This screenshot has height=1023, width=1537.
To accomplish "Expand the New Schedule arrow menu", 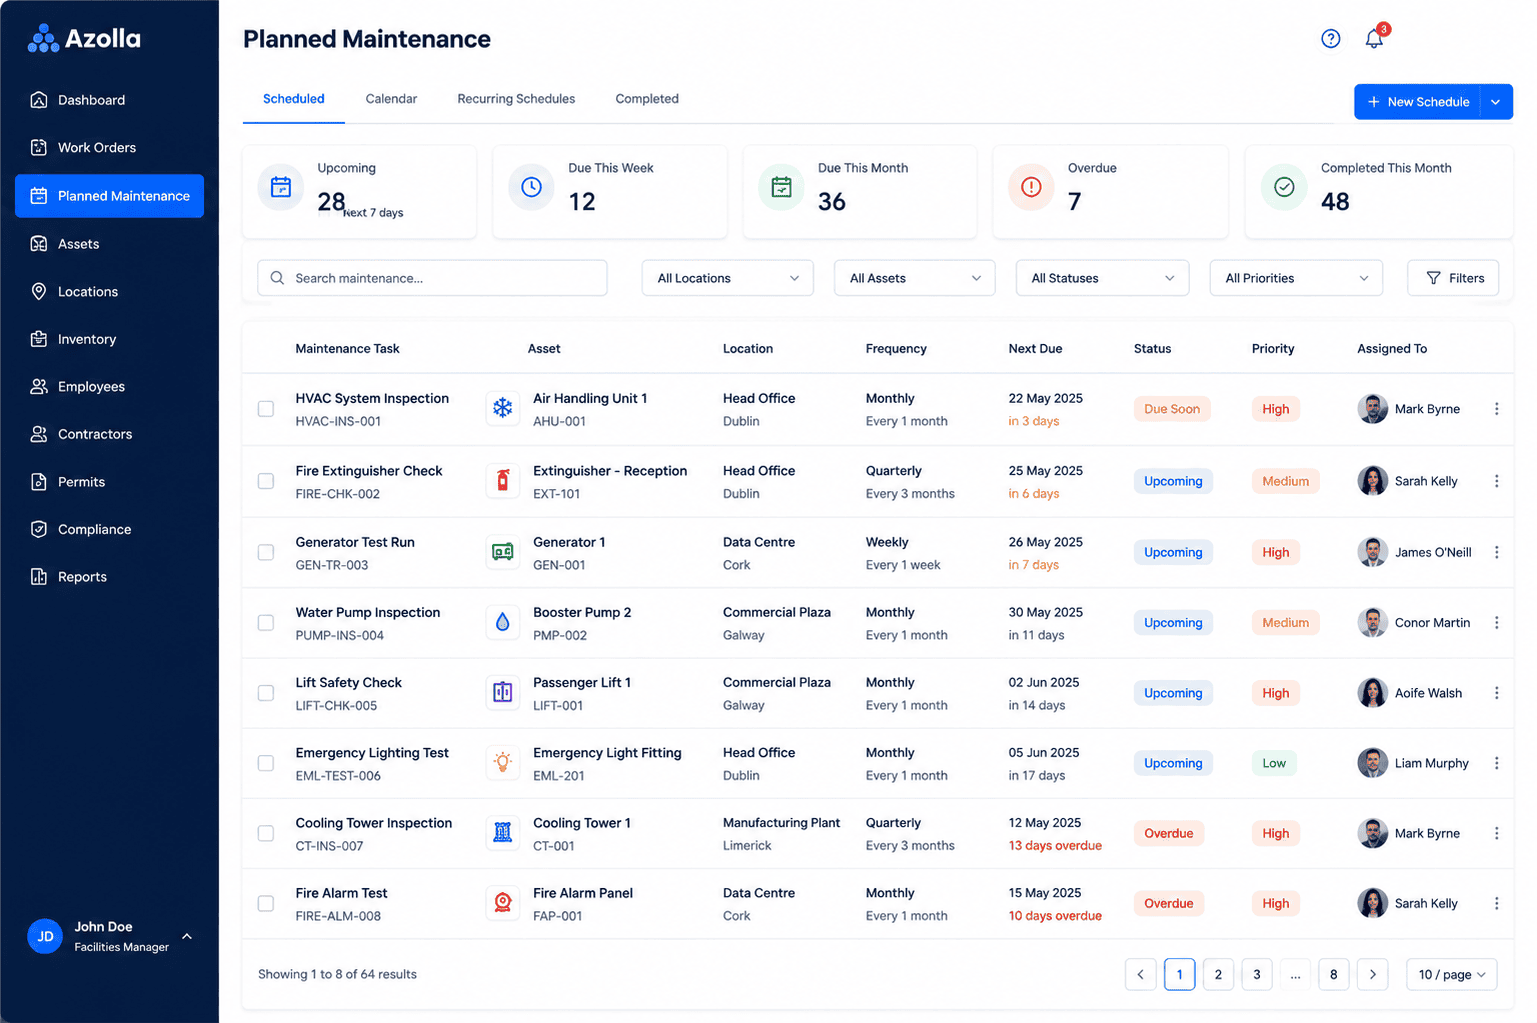I will [1496, 102].
